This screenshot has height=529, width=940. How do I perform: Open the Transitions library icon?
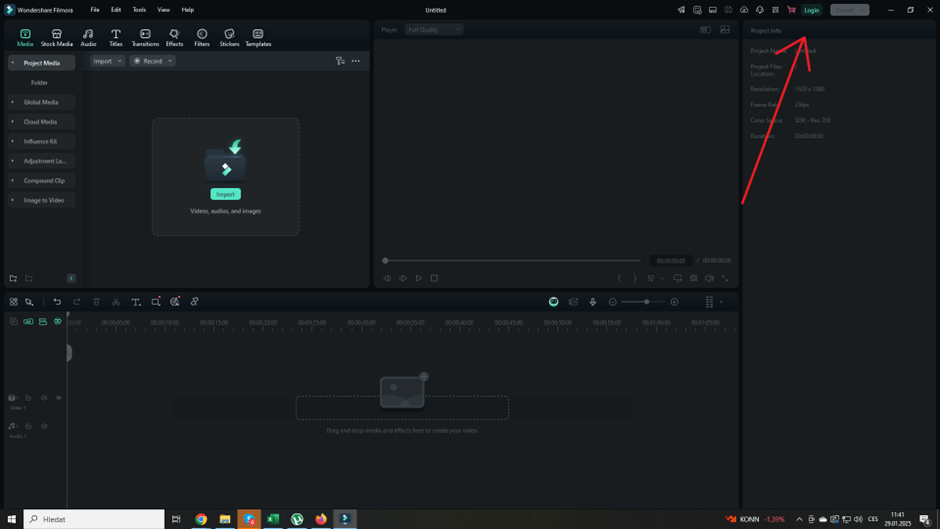click(x=145, y=37)
